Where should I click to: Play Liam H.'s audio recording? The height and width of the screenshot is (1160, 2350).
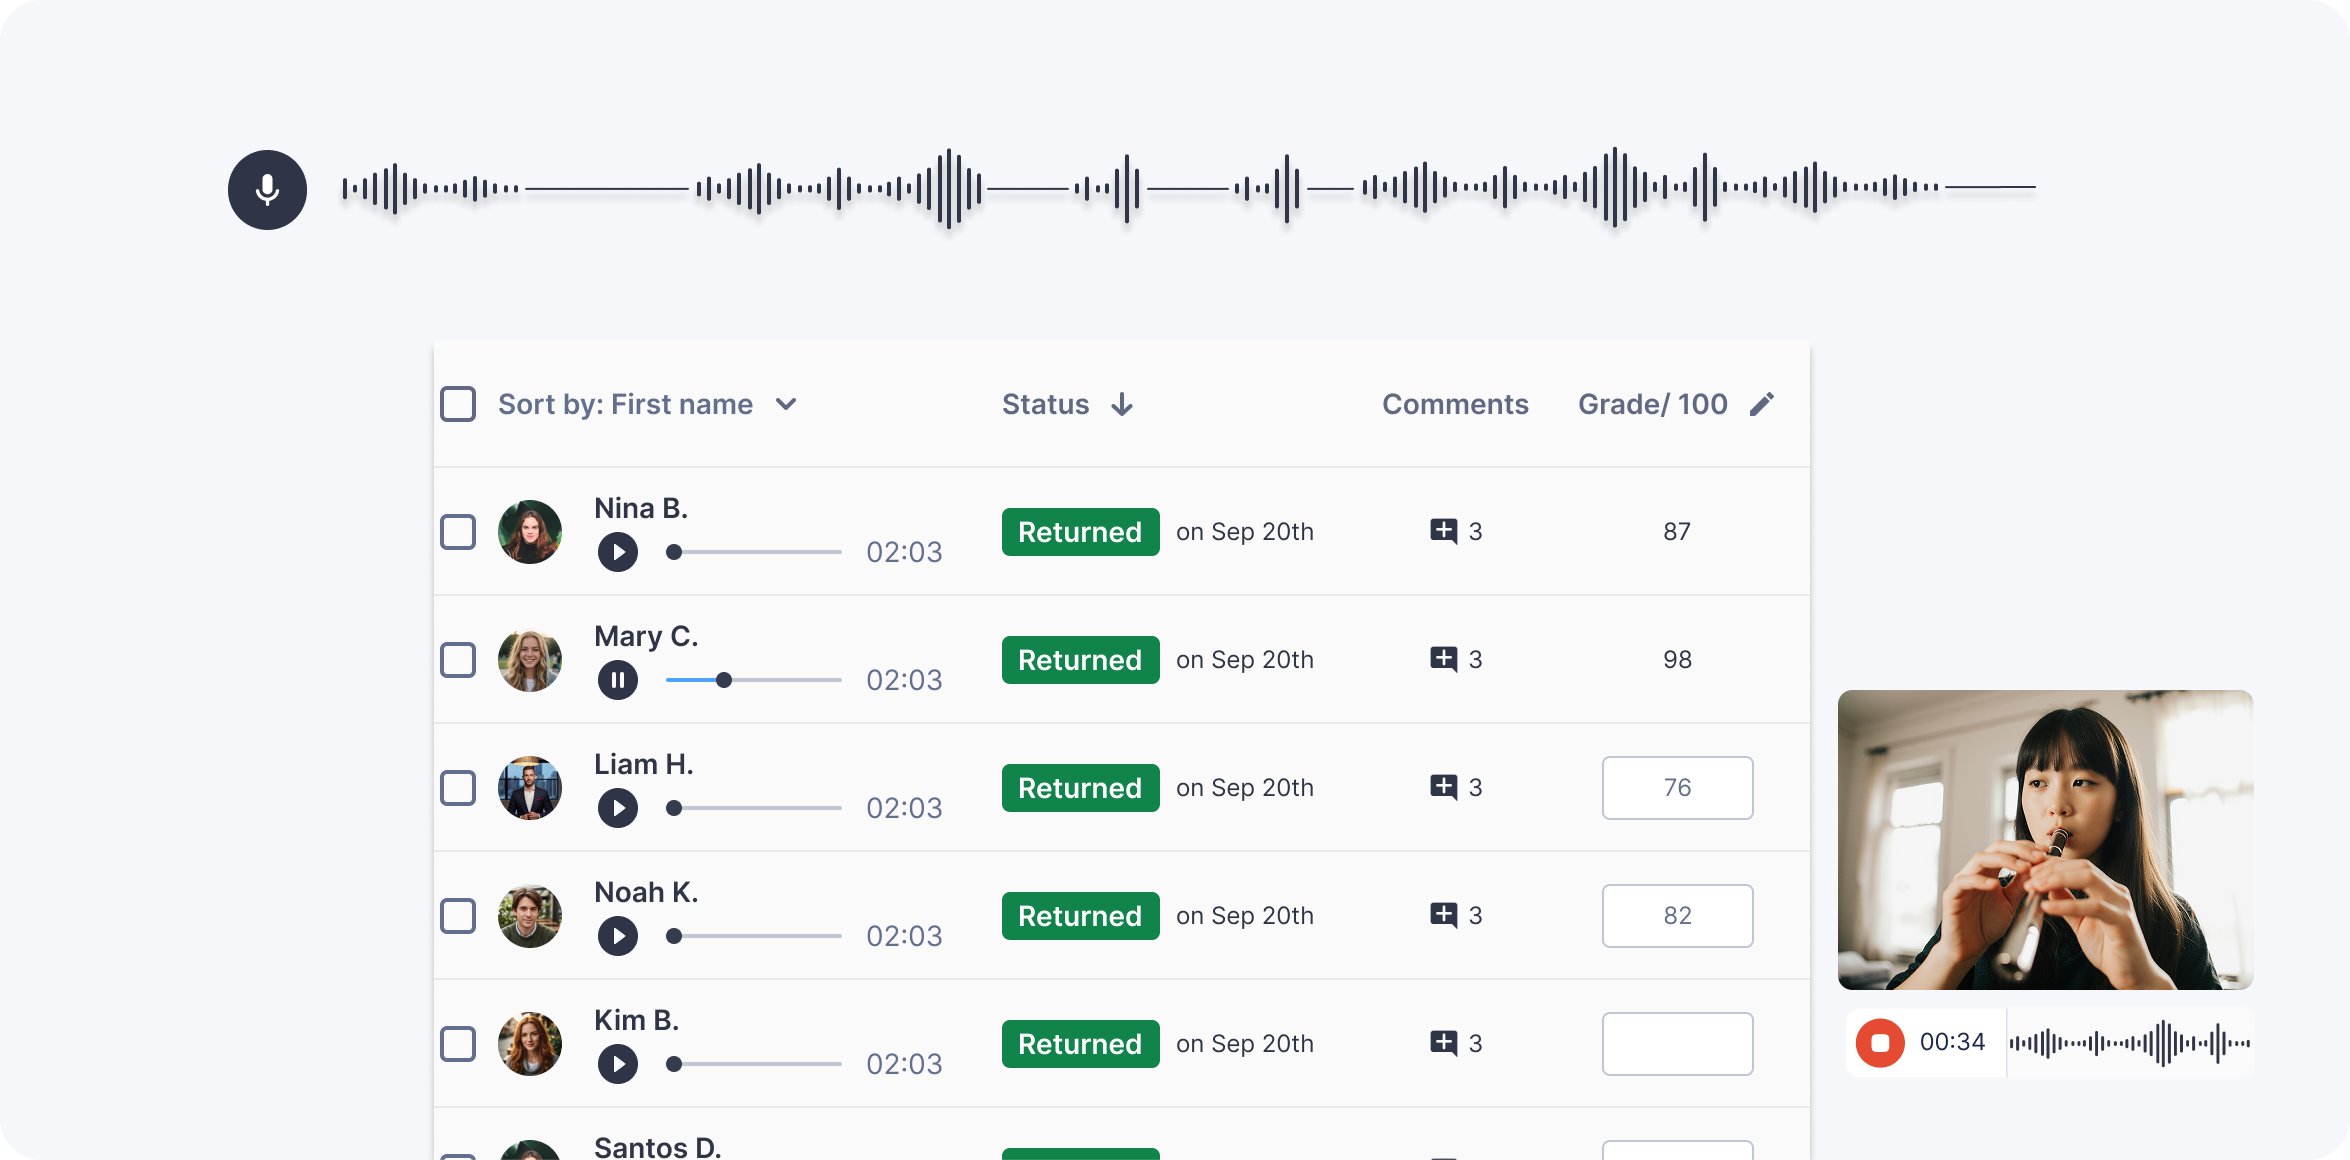tap(618, 808)
